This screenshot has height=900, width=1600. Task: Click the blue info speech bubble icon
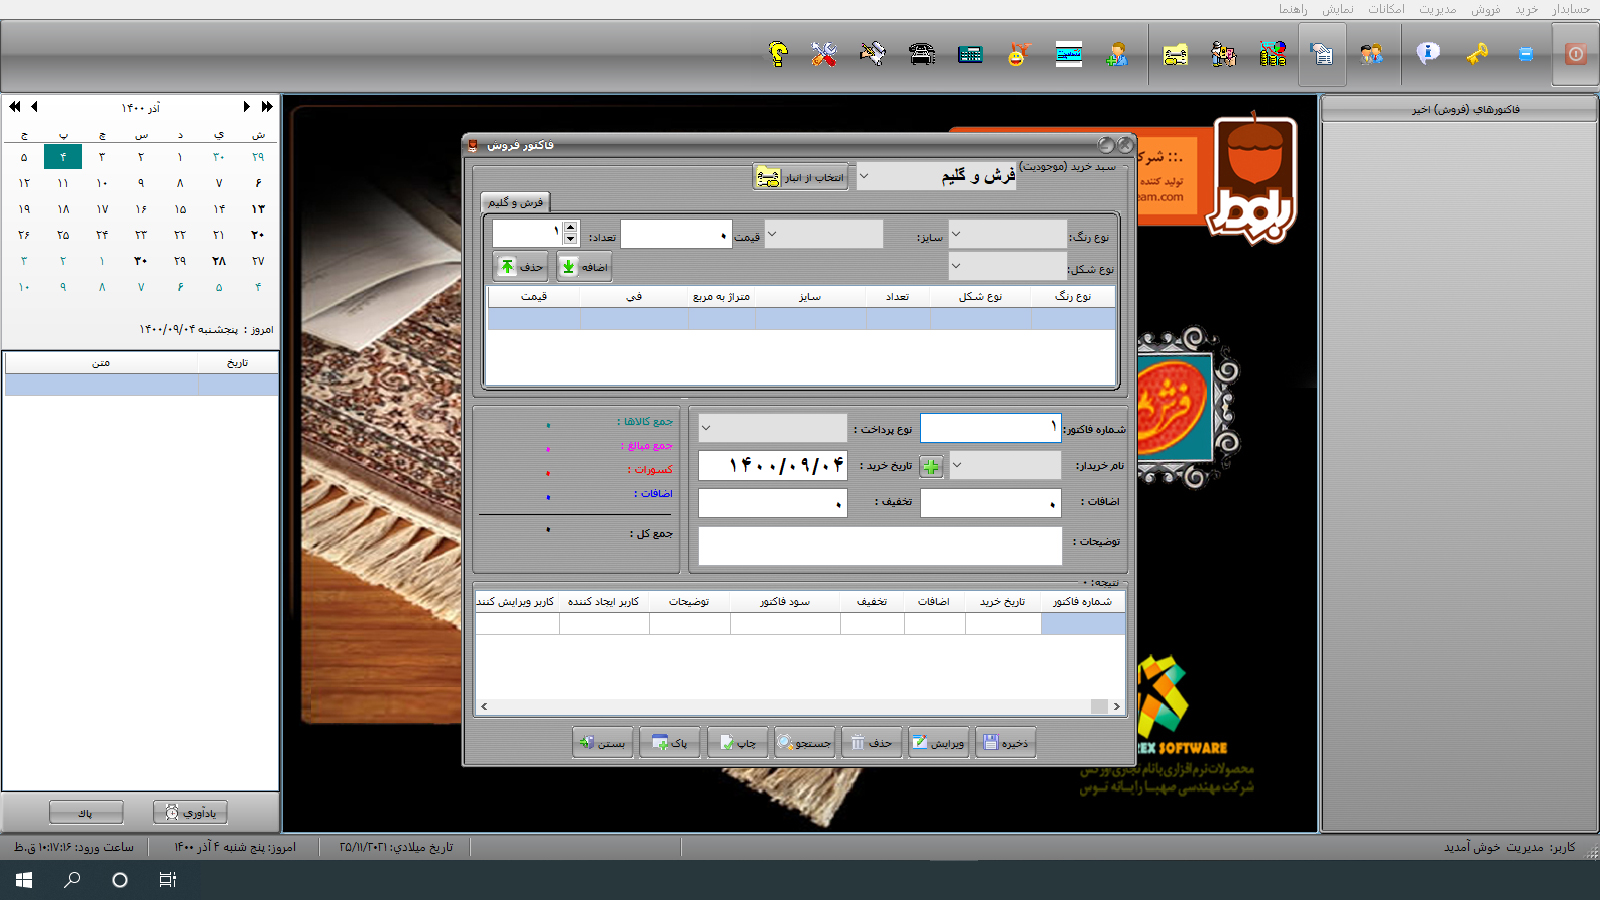(x=1428, y=54)
